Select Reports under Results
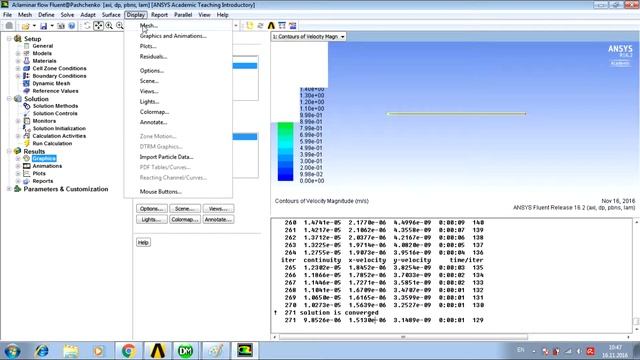The height and width of the screenshot is (360, 640). [x=42, y=181]
